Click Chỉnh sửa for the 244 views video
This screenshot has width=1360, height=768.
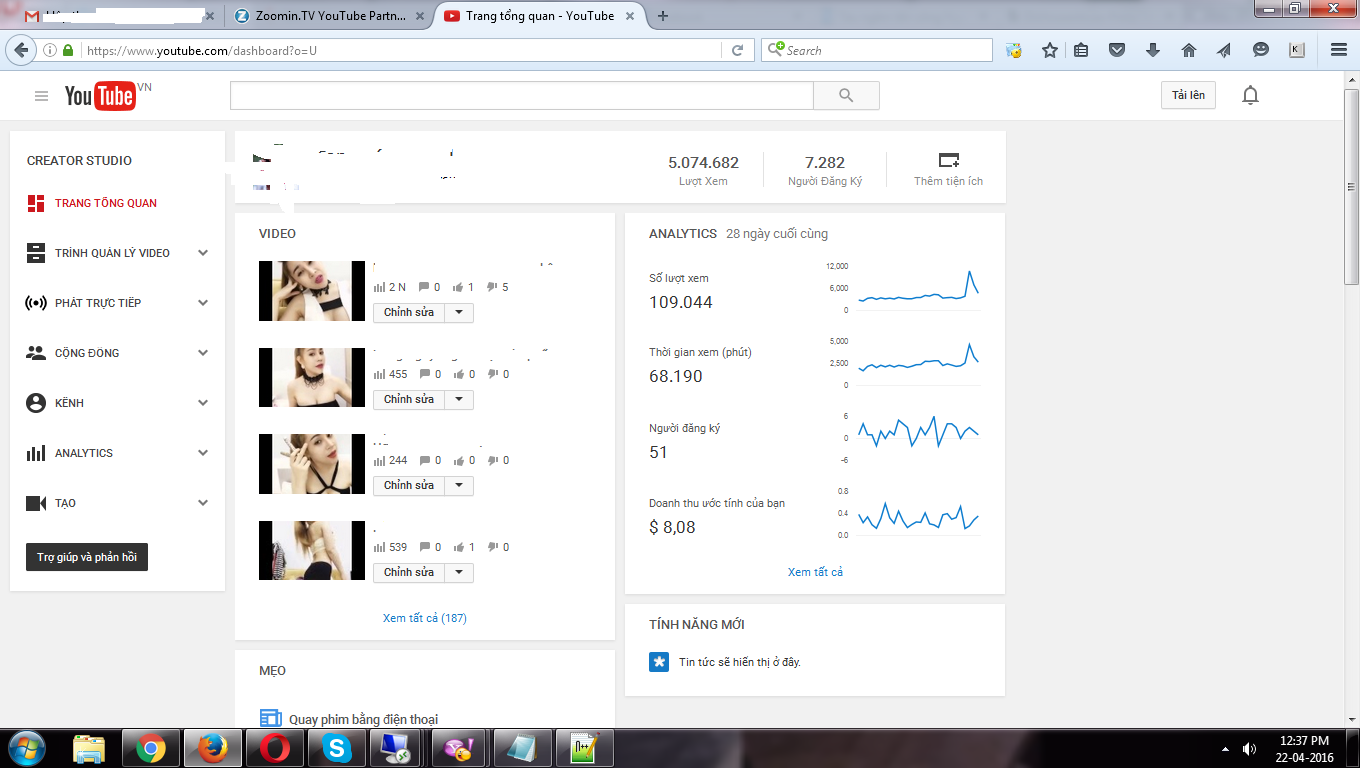(409, 485)
